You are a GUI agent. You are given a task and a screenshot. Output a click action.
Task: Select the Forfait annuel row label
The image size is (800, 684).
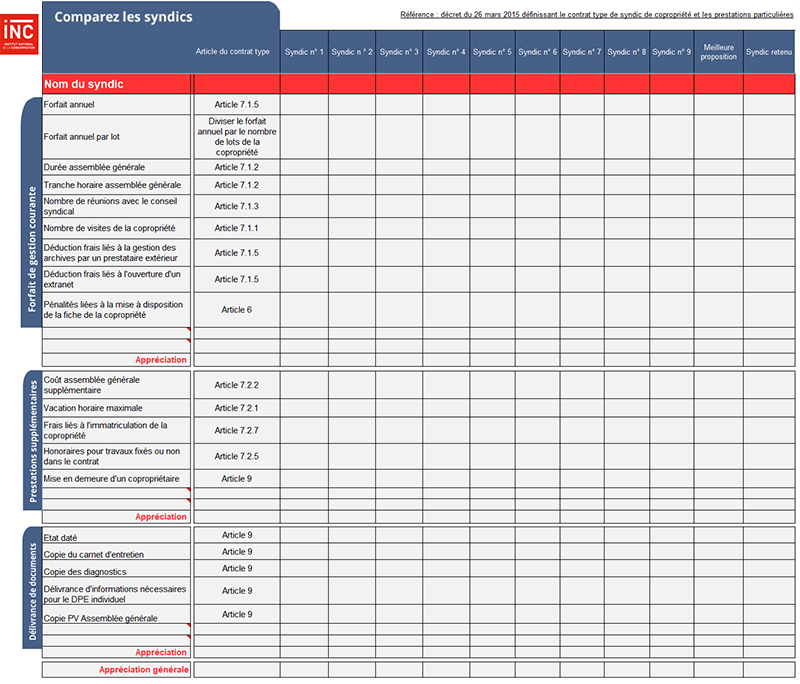click(x=69, y=104)
